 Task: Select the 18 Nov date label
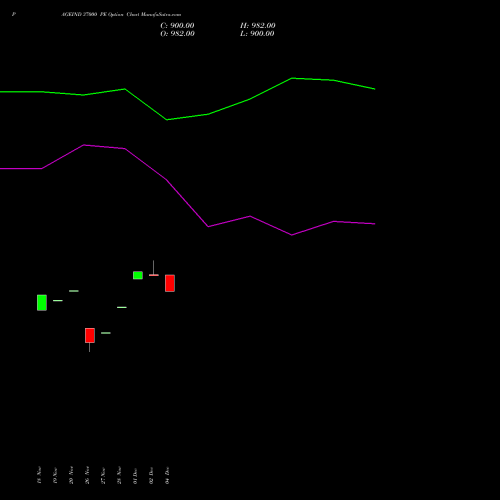(39, 475)
